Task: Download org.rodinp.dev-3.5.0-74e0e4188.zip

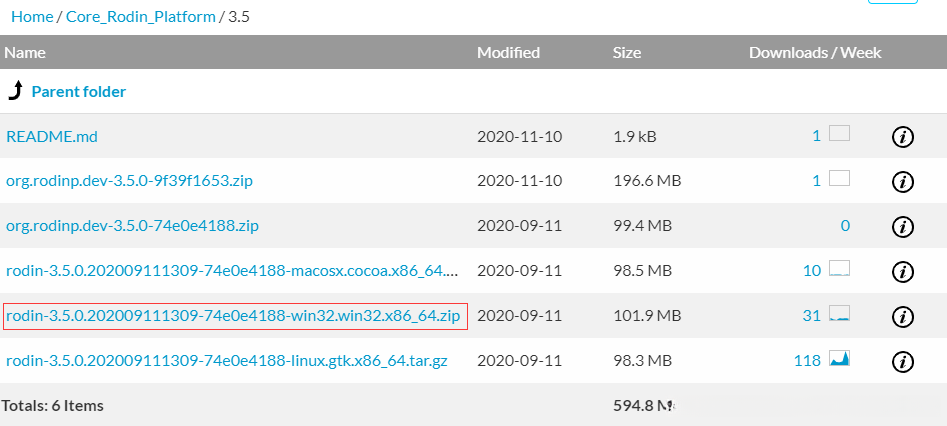Action: coord(132,226)
